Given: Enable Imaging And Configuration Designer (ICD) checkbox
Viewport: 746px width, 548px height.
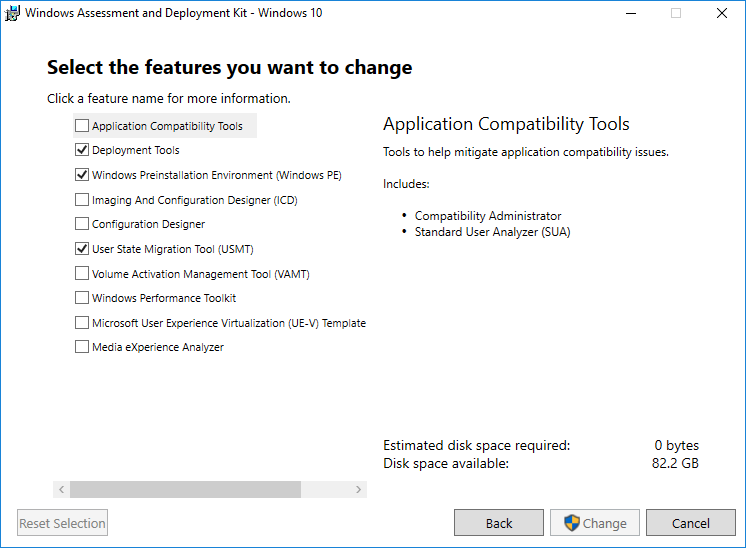Looking at the screenshot, I should point(82,199).
